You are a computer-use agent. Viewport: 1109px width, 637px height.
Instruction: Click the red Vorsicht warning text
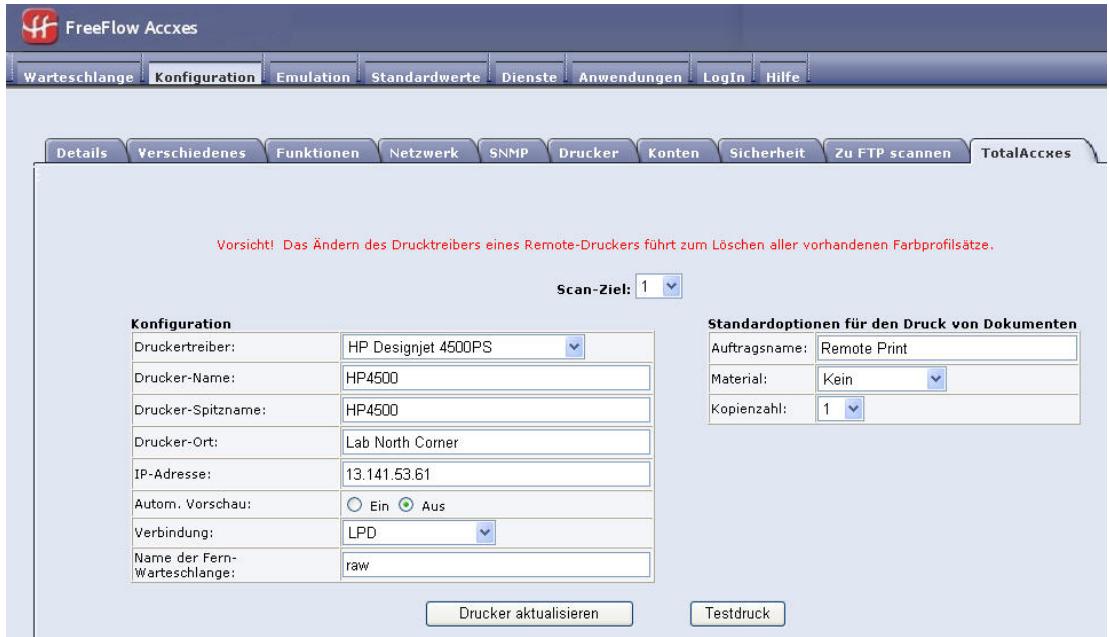[605, 245]
